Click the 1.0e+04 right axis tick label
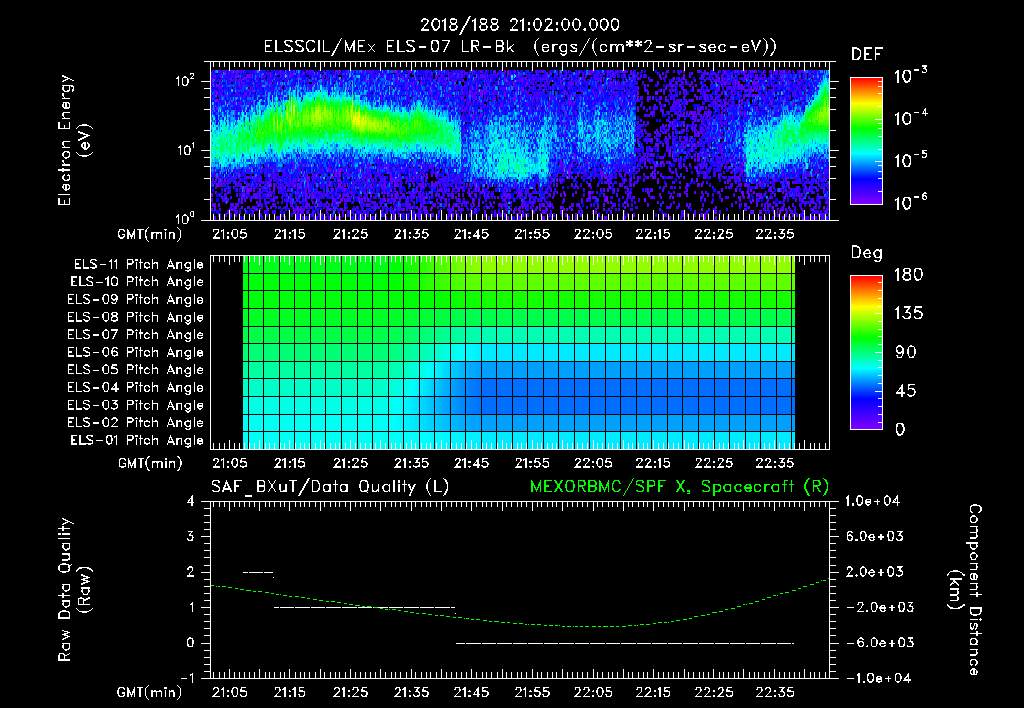The image size is (1024, 708). [x=872, y=502]
